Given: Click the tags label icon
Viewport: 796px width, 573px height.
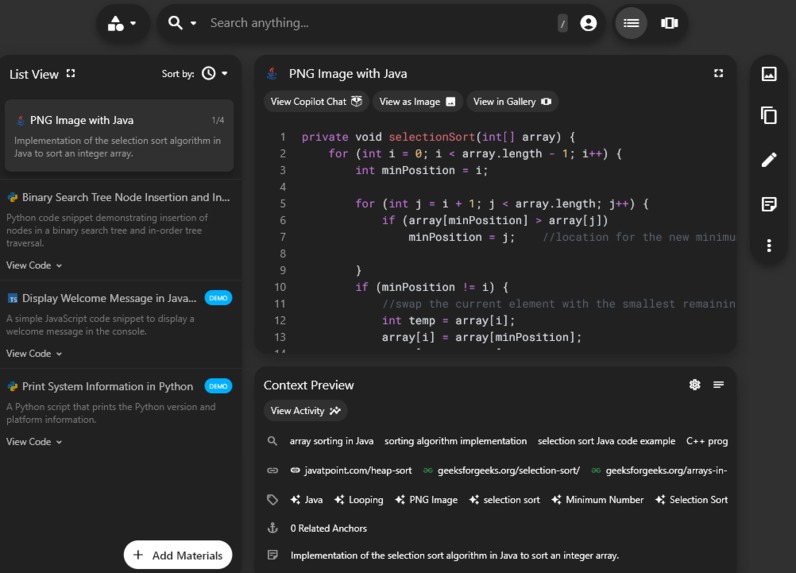Looking at the screenshot, I should pyautogui.click(x=273, y=500).
